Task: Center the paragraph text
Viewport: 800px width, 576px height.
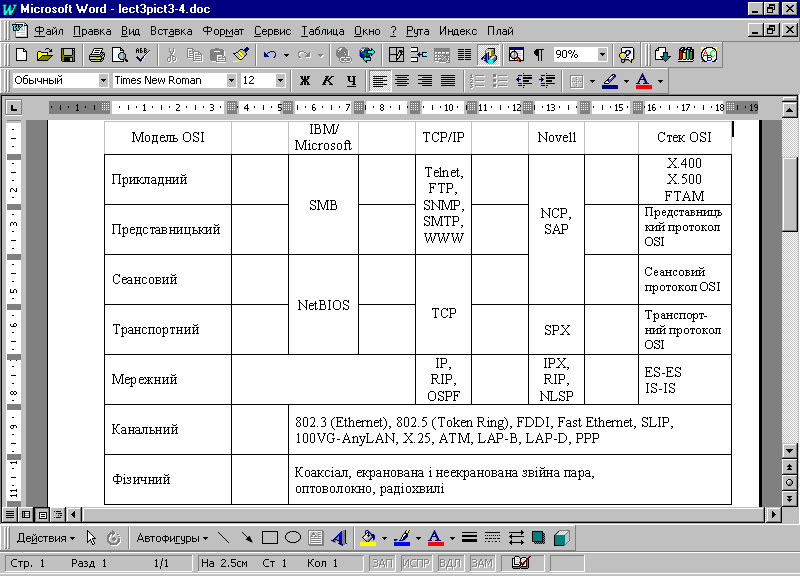Action: [x=402, y=81]
